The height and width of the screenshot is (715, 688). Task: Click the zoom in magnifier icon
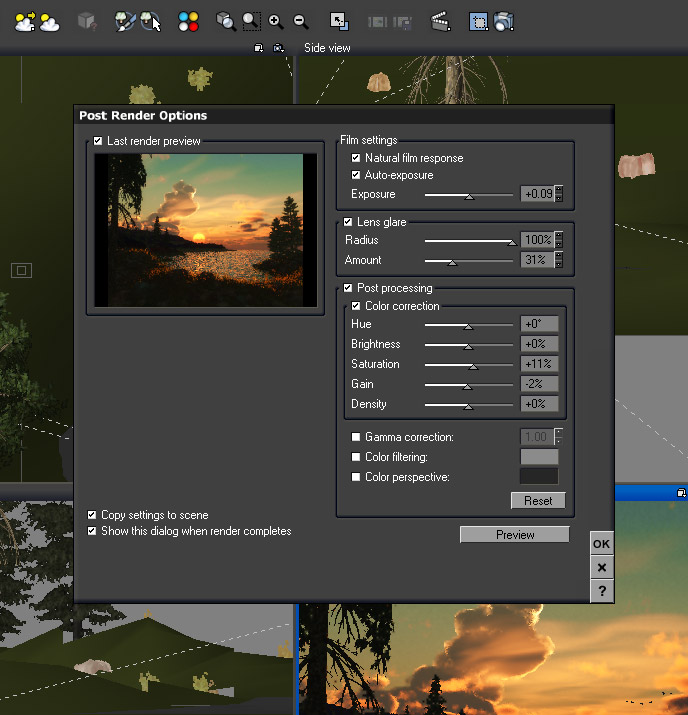276,20
